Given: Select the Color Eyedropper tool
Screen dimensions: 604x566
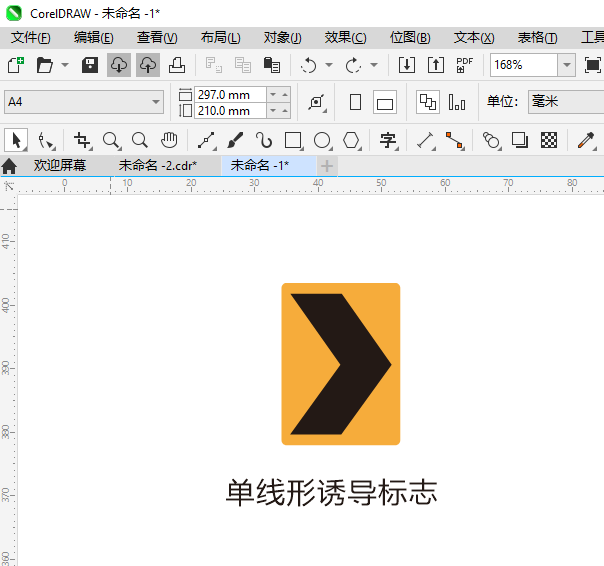Looking at the screenshot, I should coord(586,140).
